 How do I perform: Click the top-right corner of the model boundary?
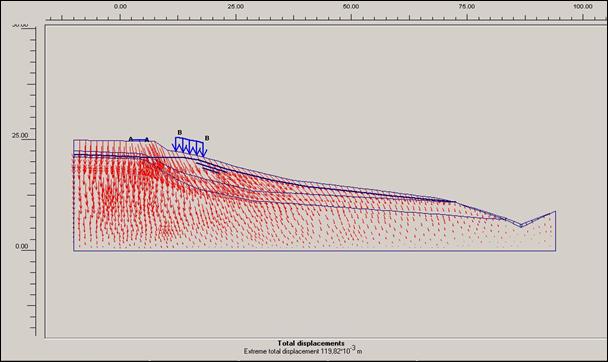point(556,211)
